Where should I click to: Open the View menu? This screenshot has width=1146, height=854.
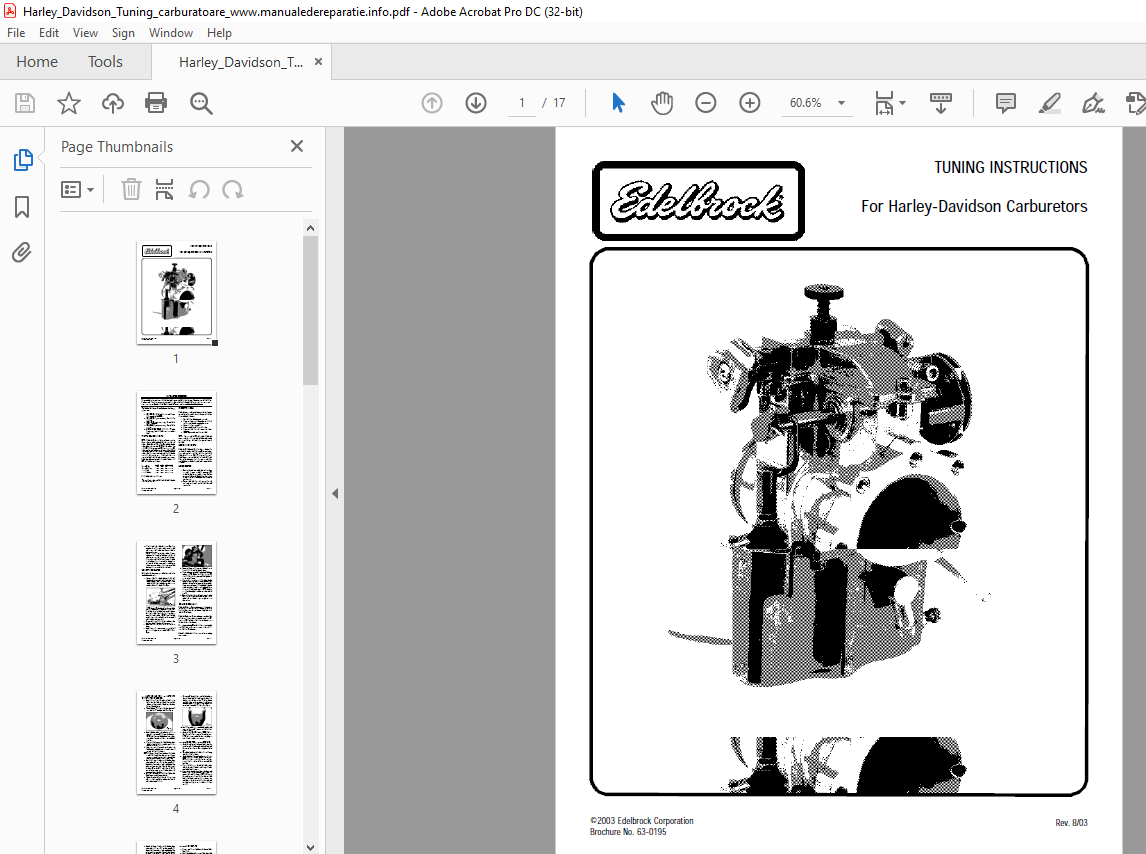tap(85, 33)
